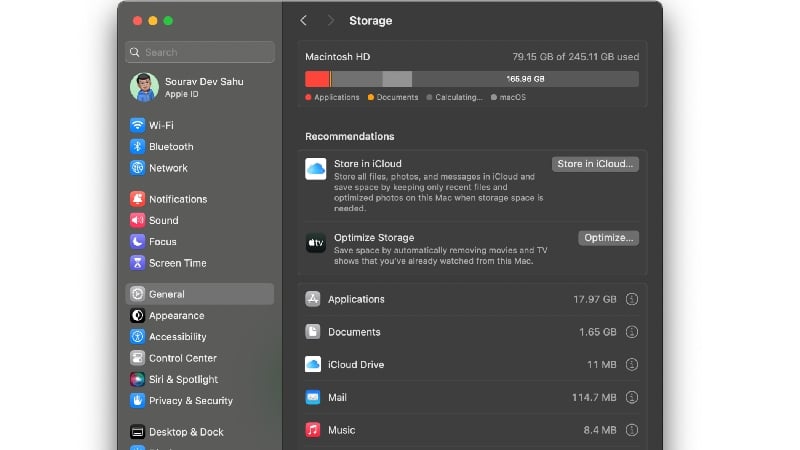This screenshot has height=450, width=800.
Task: Select General in the sidebar
Action: [199, 294]
